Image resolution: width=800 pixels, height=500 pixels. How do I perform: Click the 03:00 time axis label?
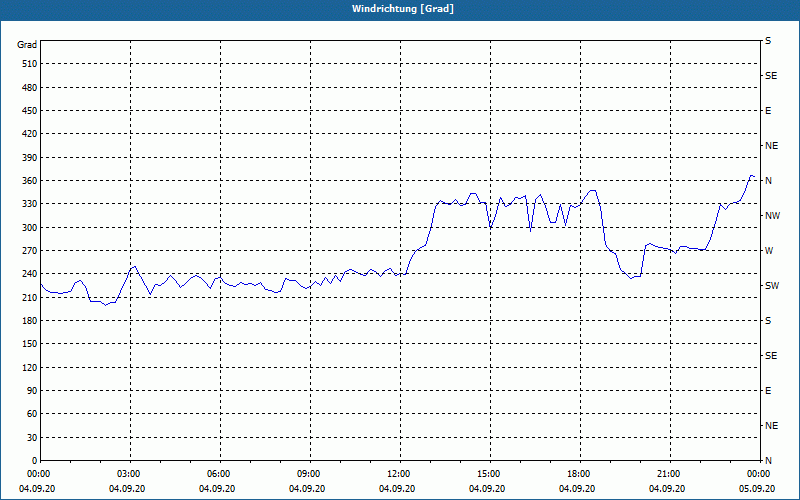click(x=130, y=474)
